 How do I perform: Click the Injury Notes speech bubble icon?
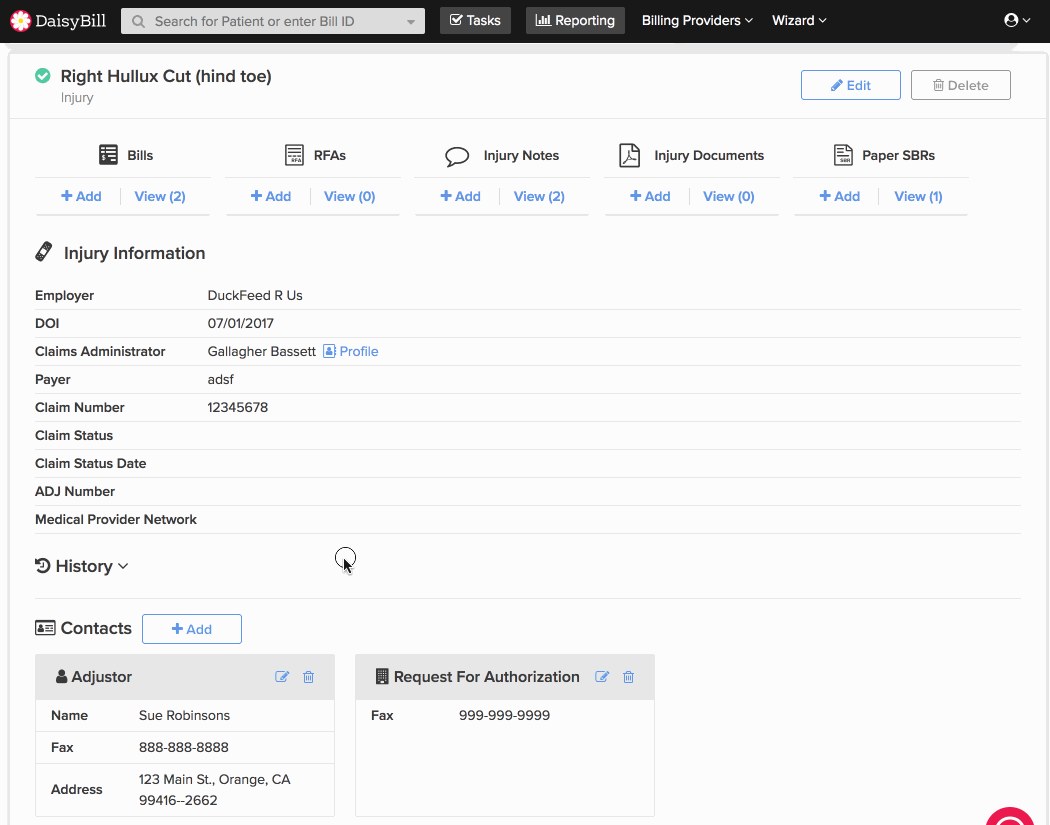pyautogui.click(x=457, y=156)
